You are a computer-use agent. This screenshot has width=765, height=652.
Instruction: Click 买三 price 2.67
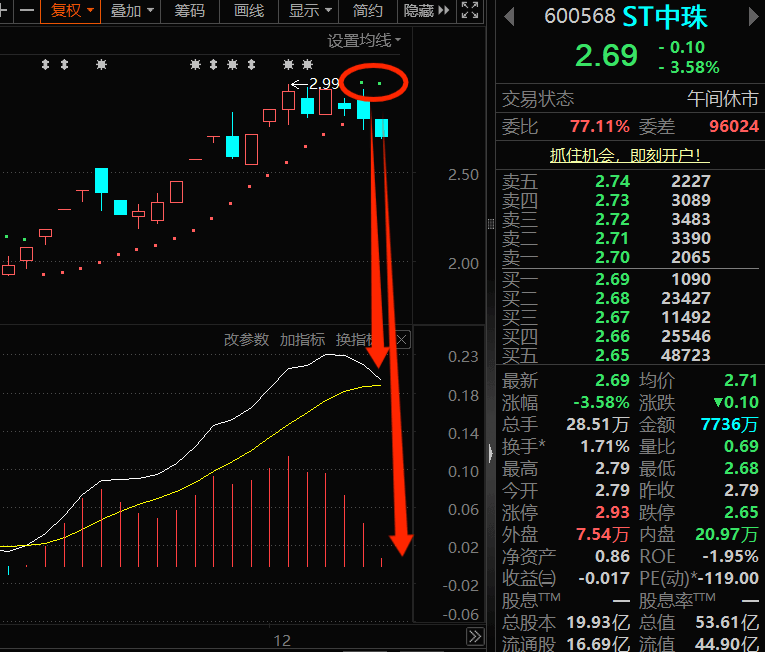point(612,317)
